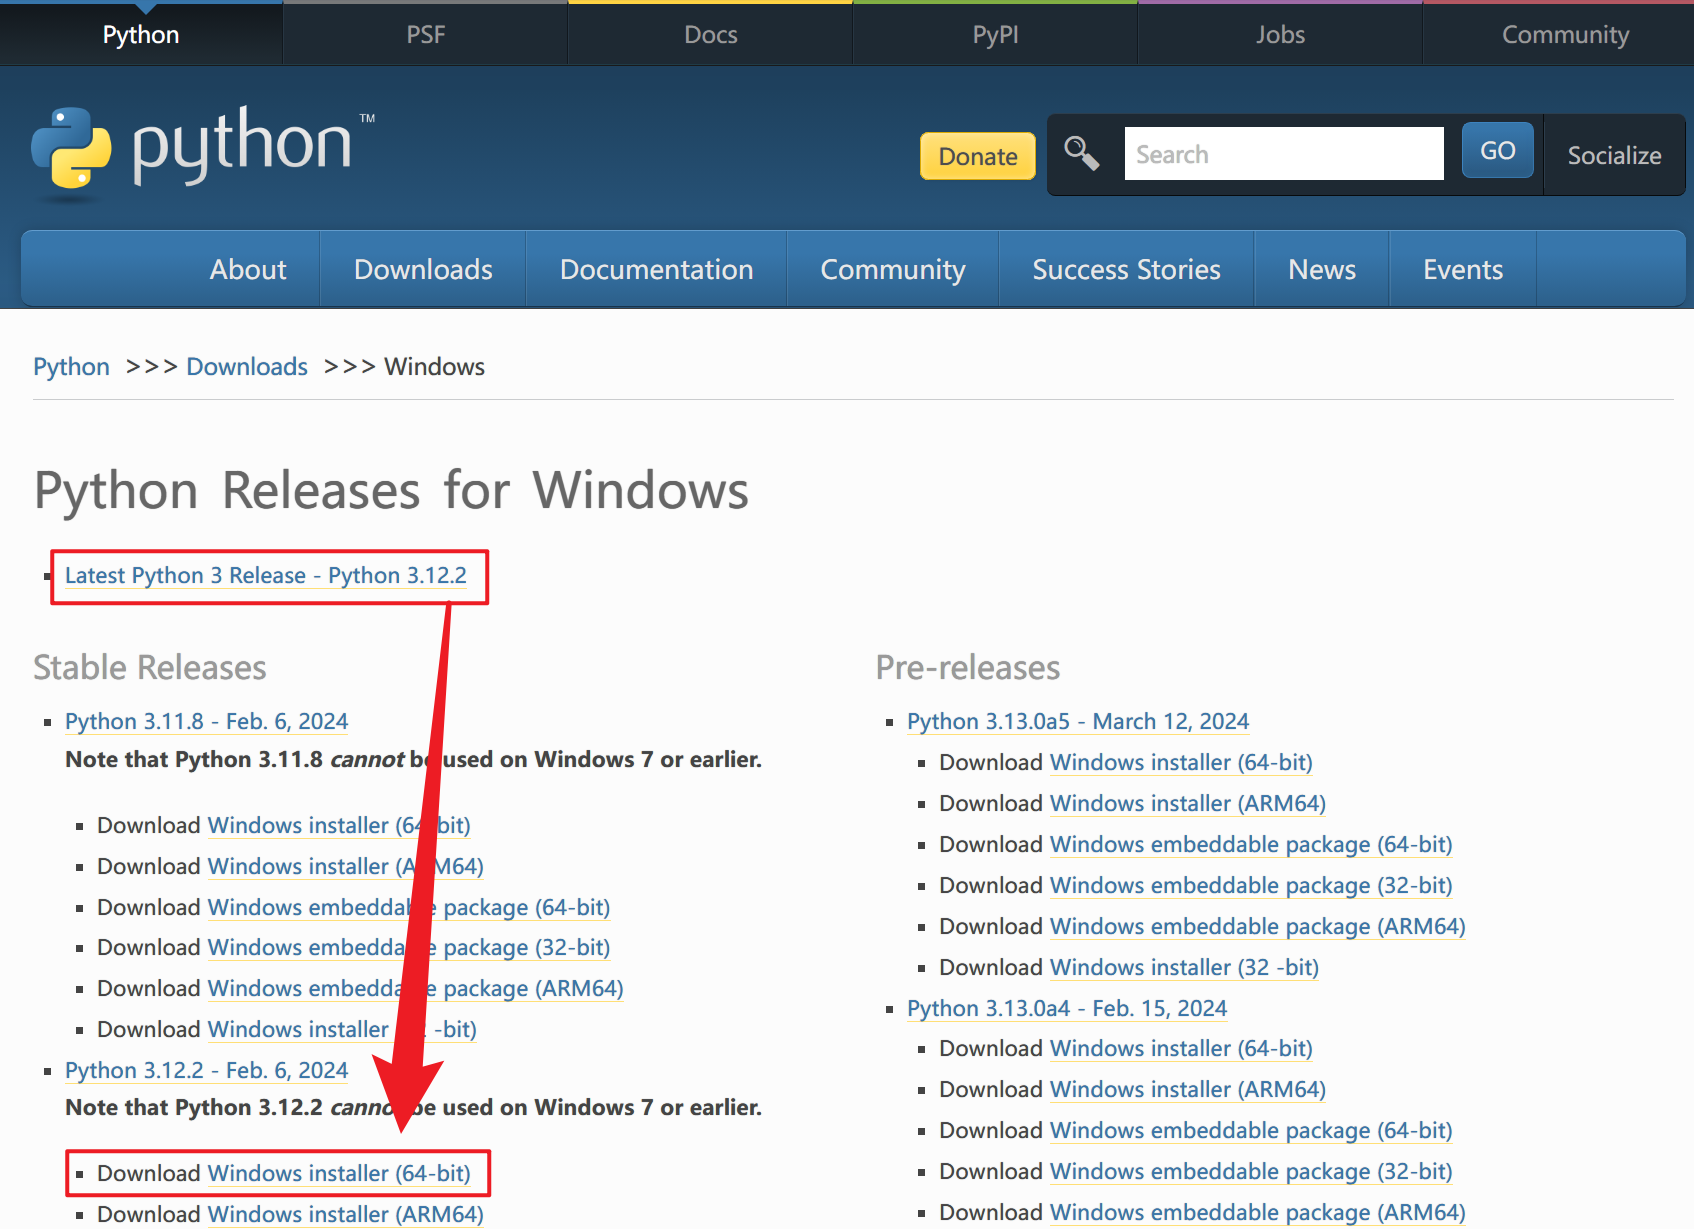Download Python 3.11.8 Windows installer (ARM64)

pyautogui.click(x=346, y=866)
